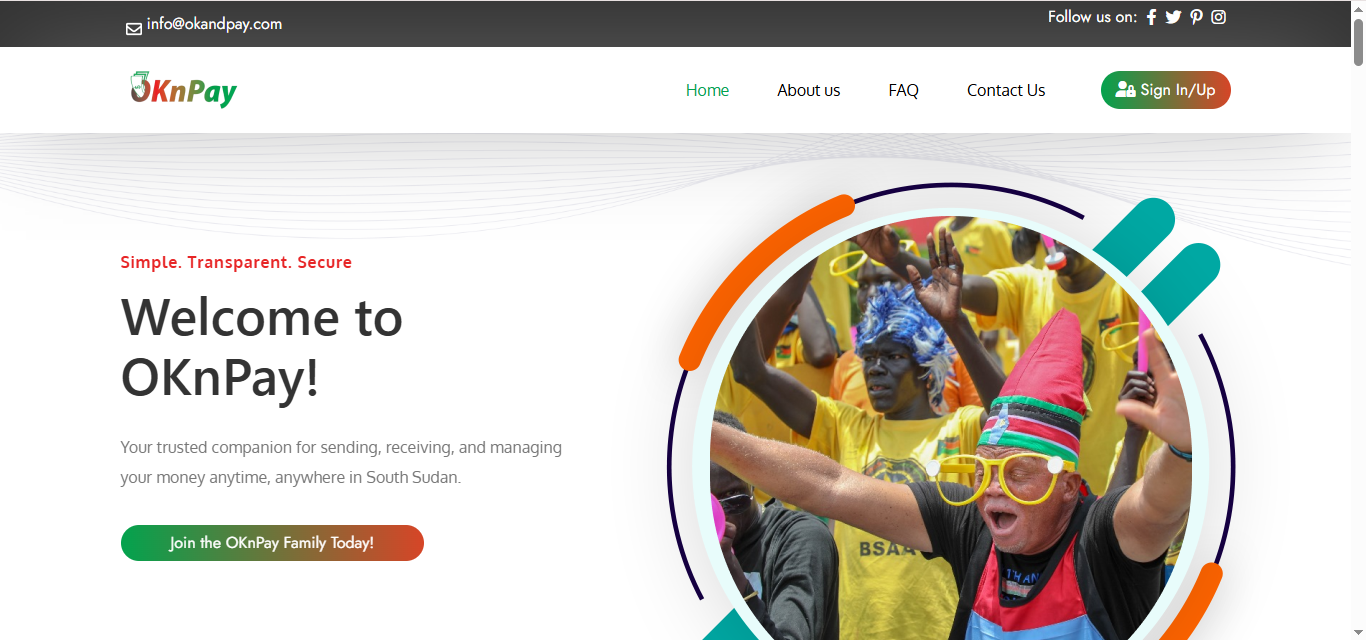
Task: Go to the Home menu item
Action: click(x=707, y=90)
